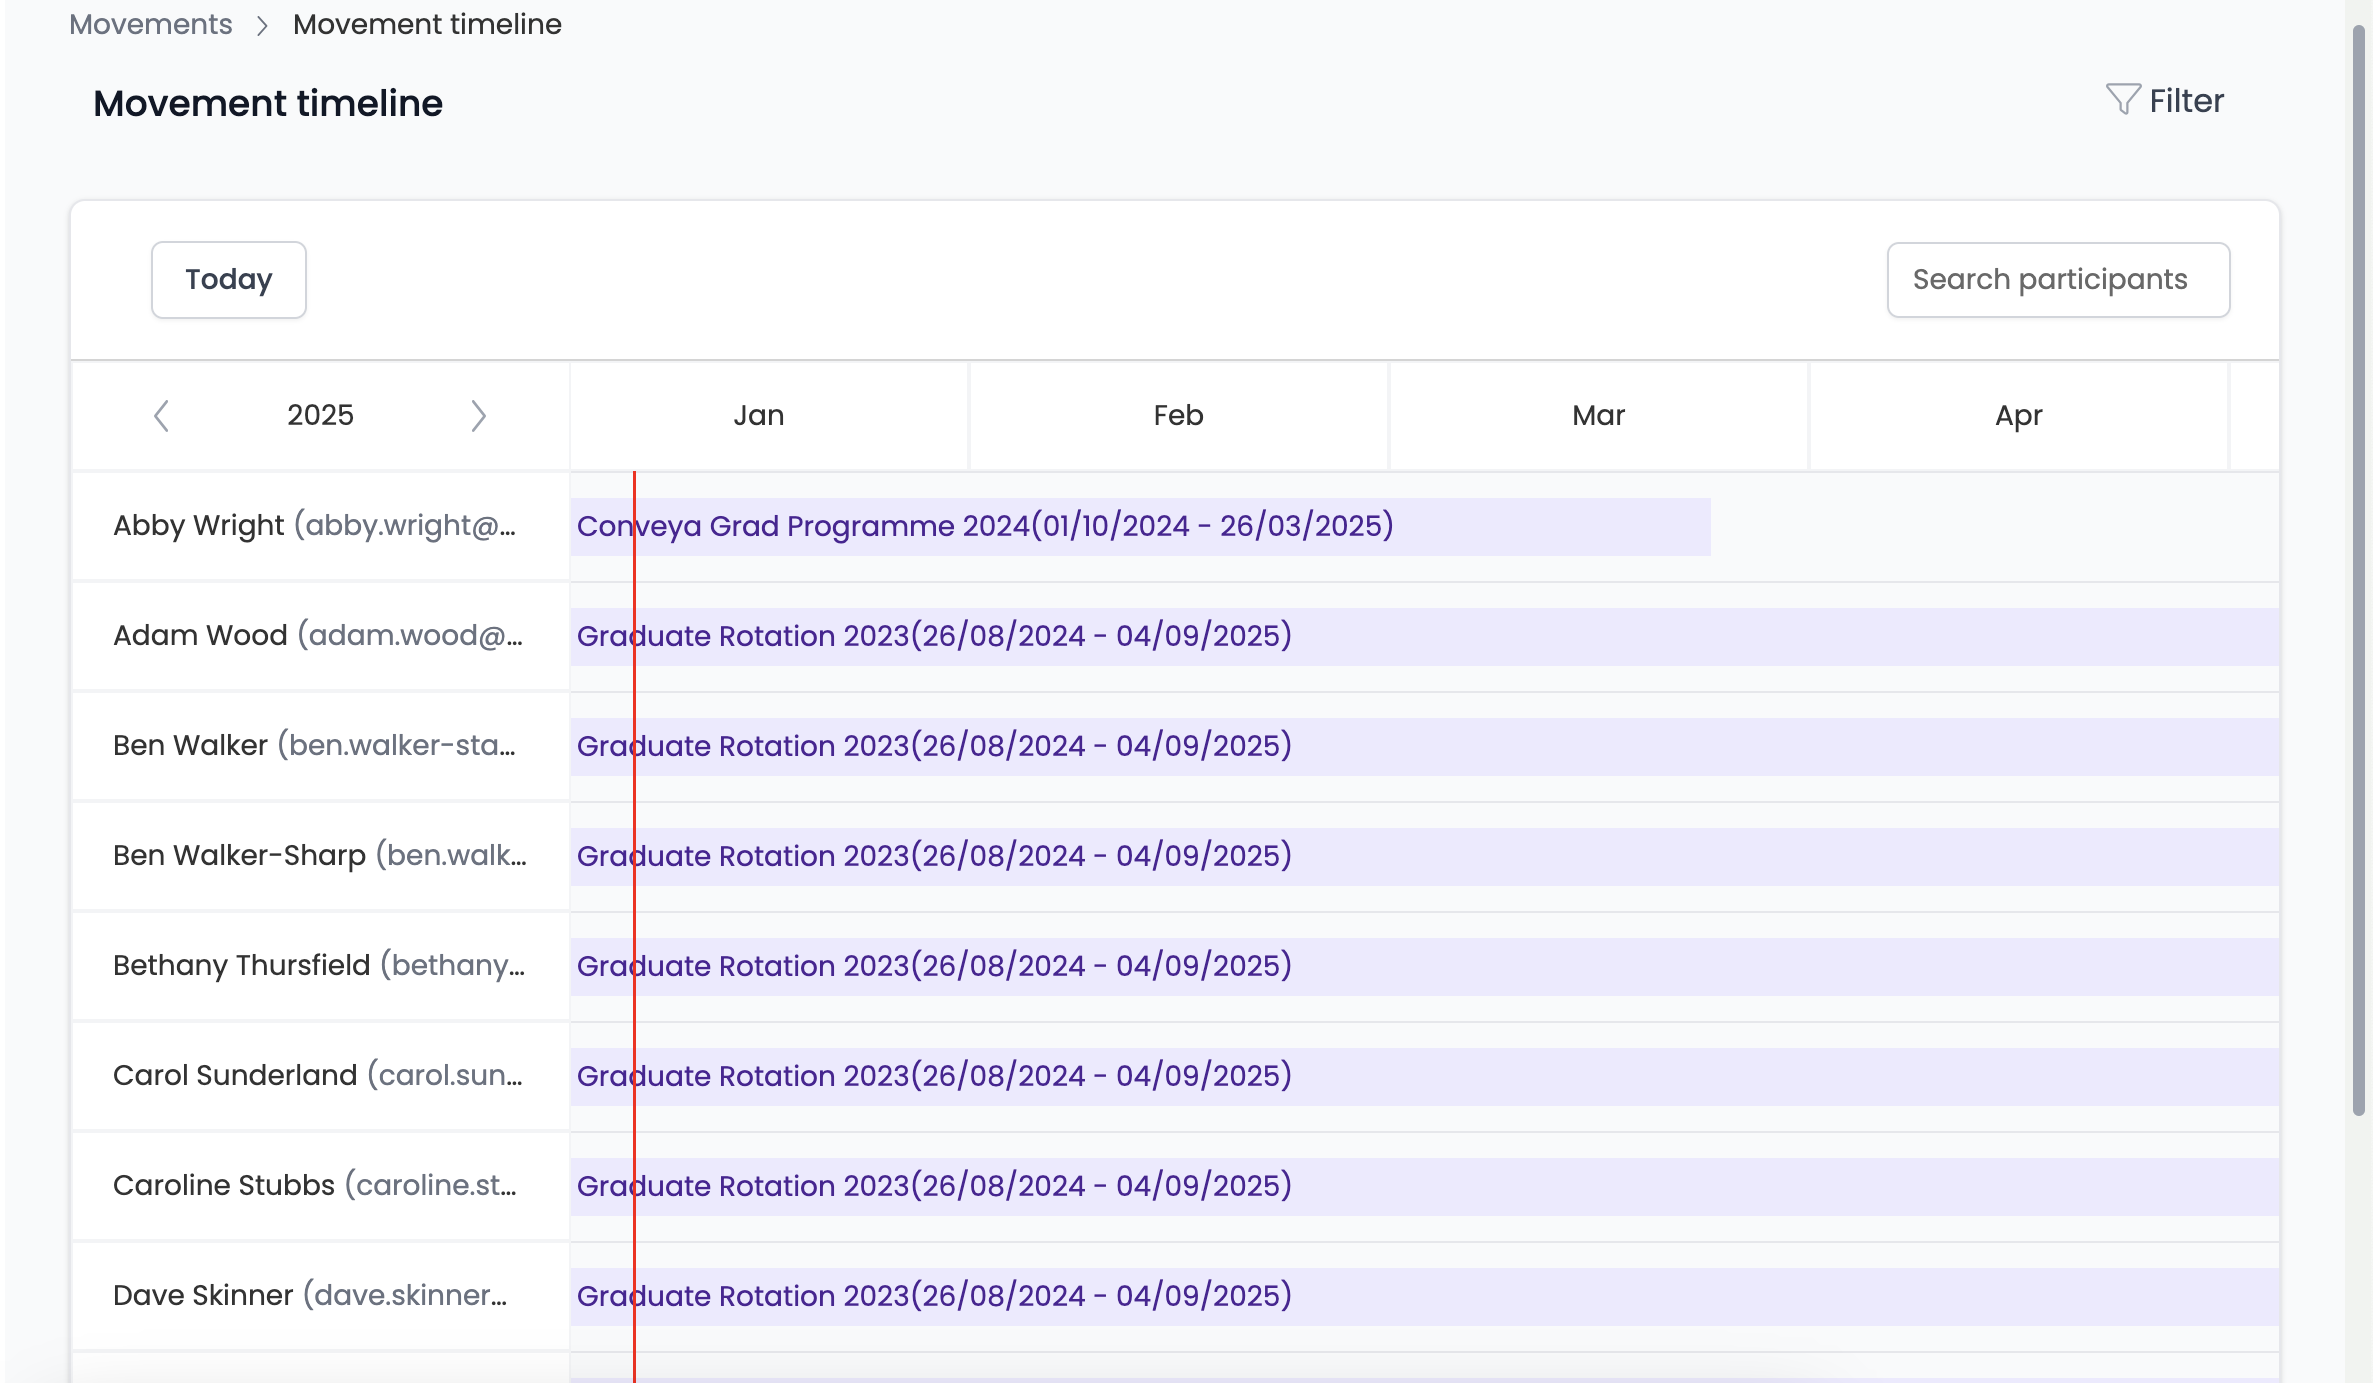Open the Filter funnel icon

pyautogui.click(x=2122, y=100)
